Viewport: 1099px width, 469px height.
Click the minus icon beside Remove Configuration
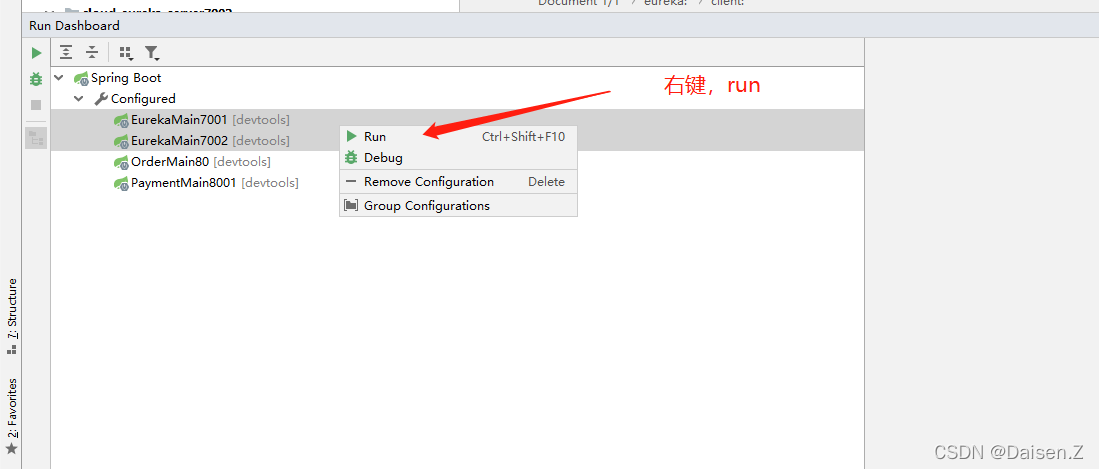click(x=351, y=182)
